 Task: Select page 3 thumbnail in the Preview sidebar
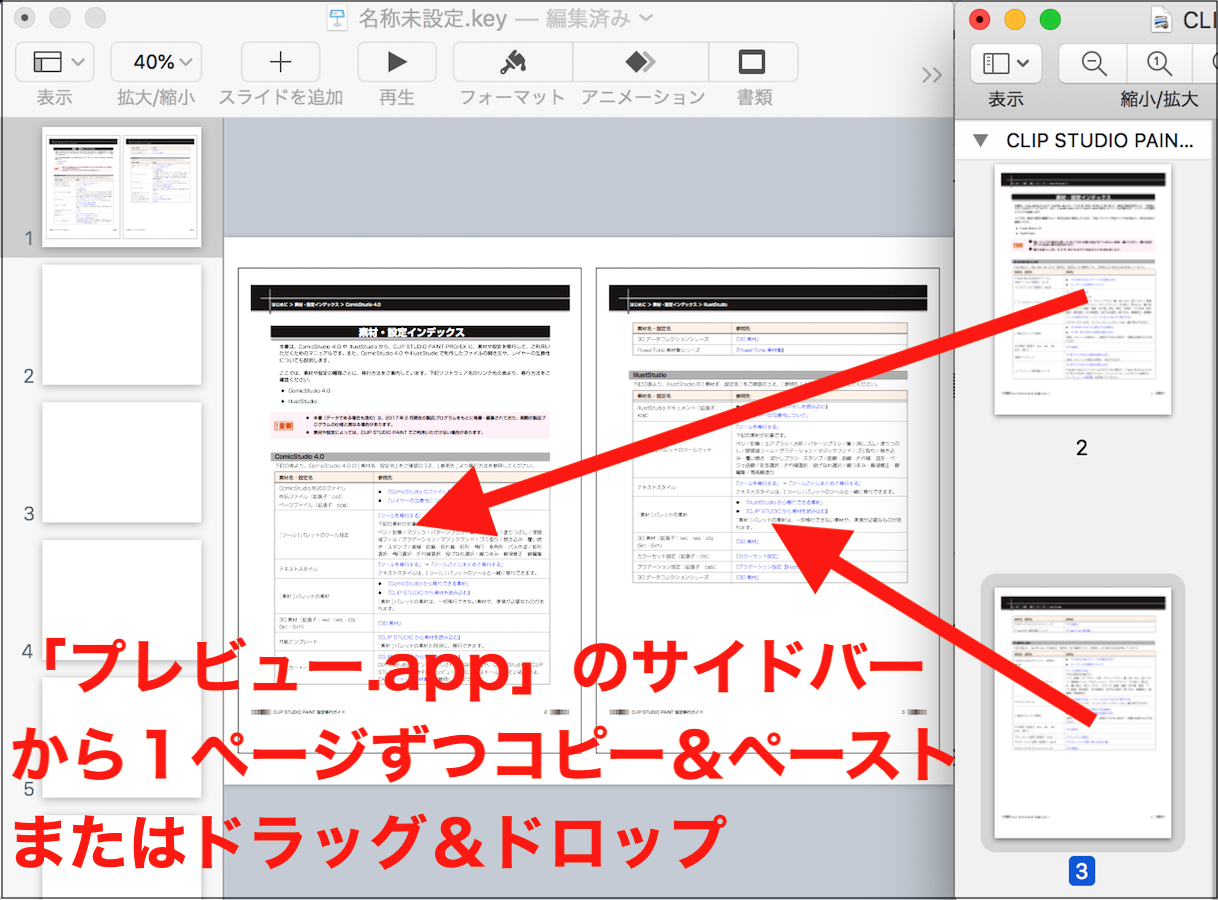[1081, 713]
